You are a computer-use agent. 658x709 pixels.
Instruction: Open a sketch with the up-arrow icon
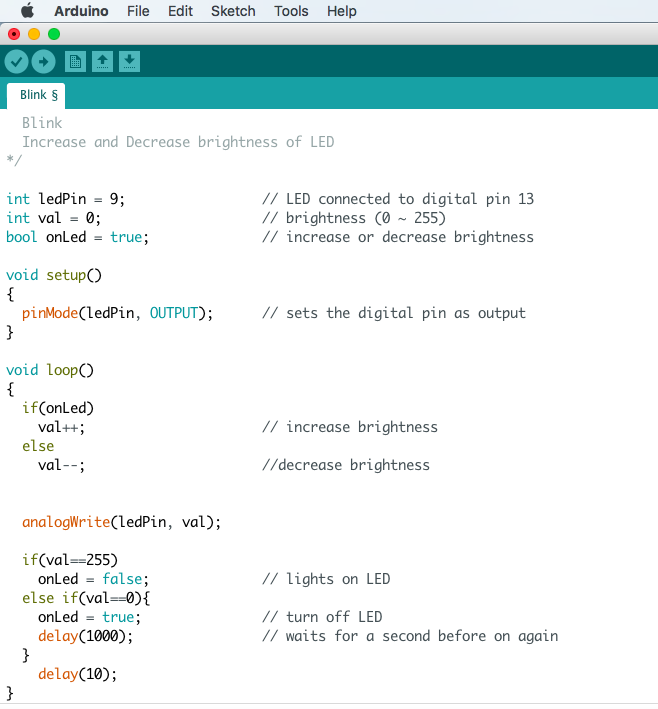click(103, 61)
